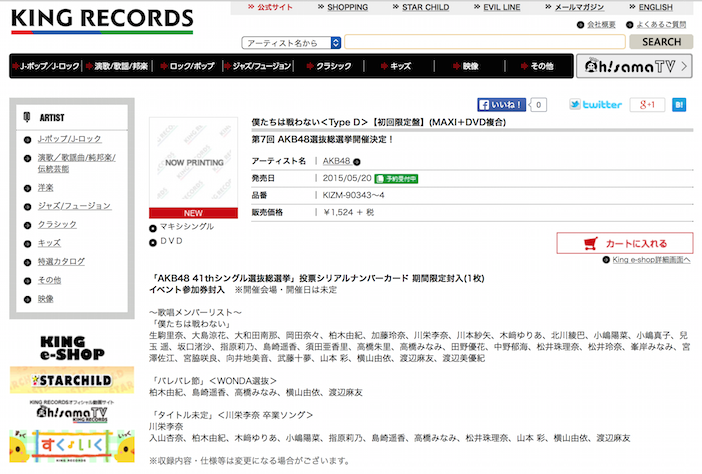Click the Hatena B! bookmark icon

679,105
